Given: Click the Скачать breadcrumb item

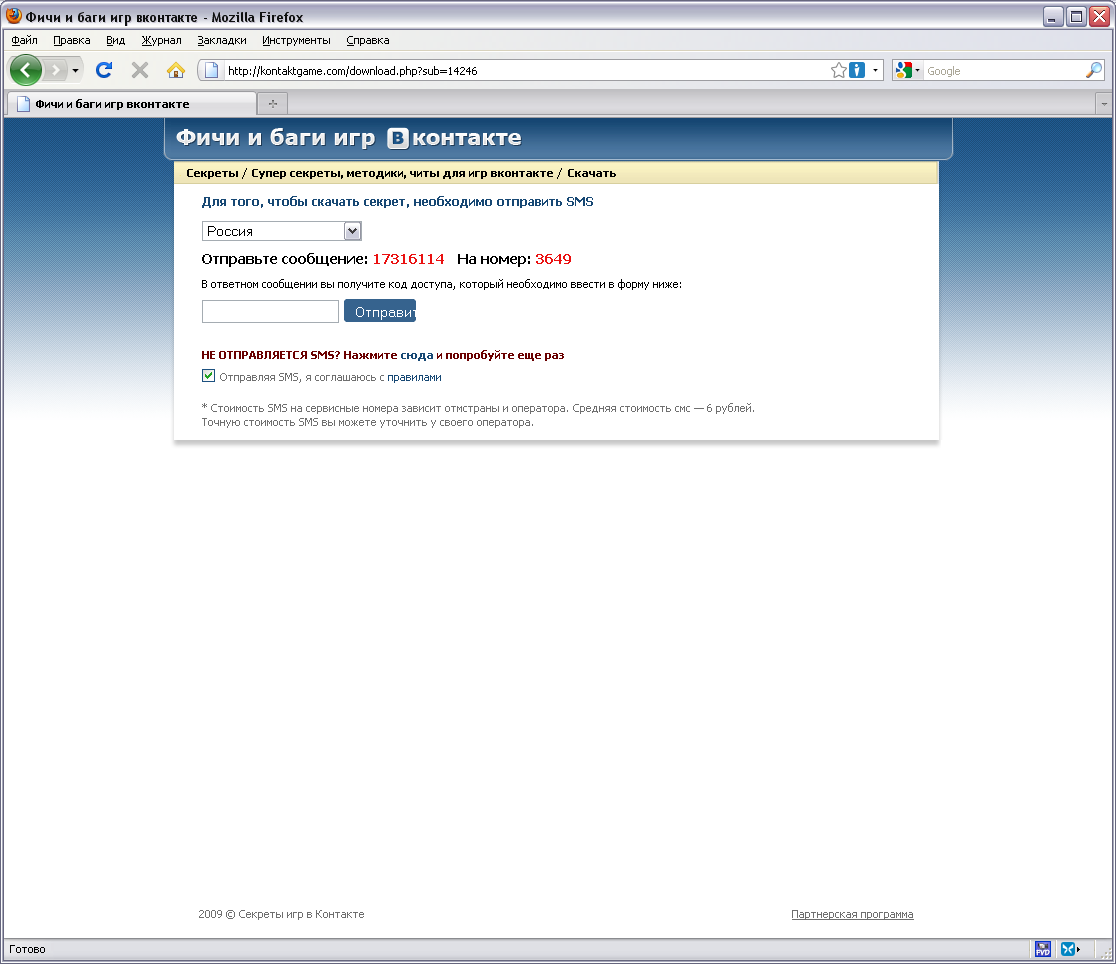Looking at the screenshot, I should coord(591,173).
